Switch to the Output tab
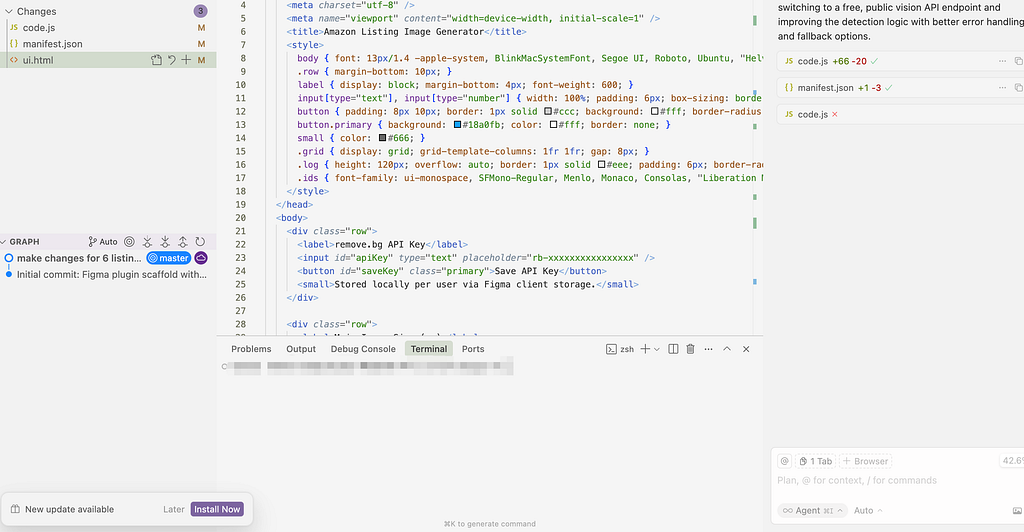 point(301,349)
